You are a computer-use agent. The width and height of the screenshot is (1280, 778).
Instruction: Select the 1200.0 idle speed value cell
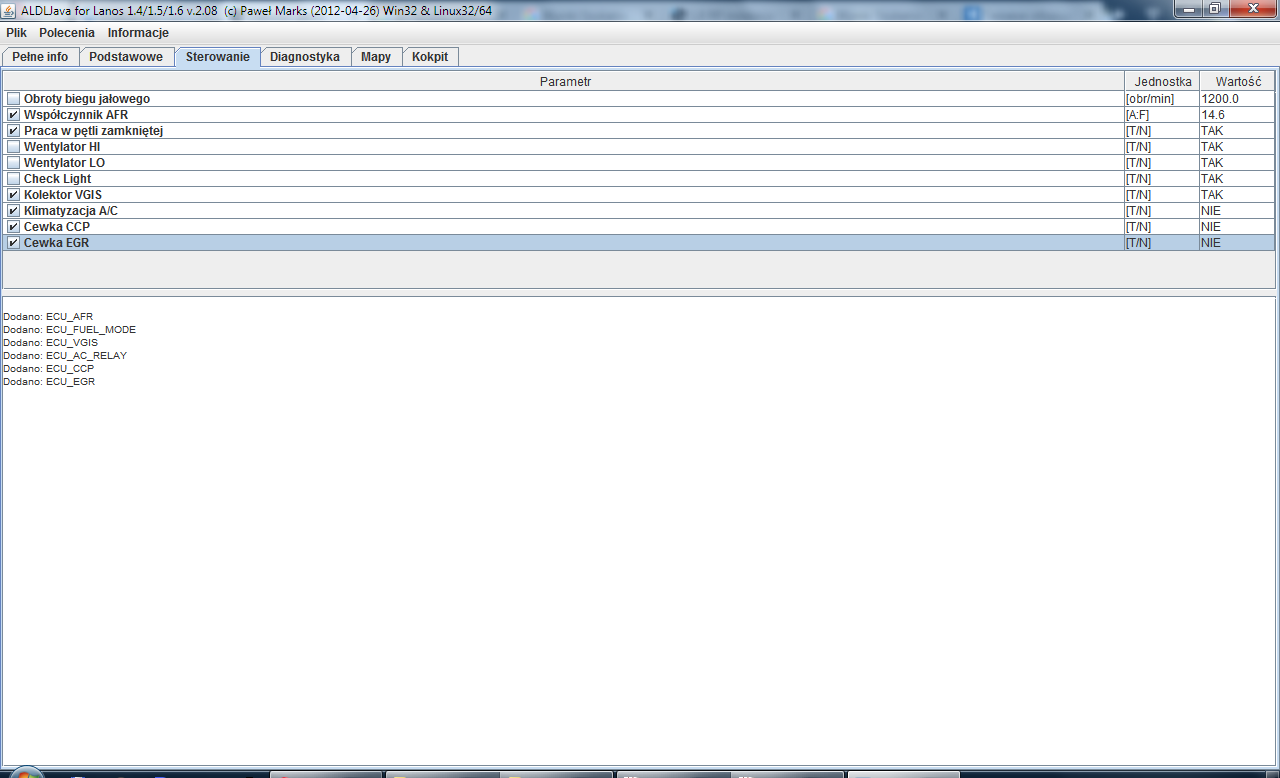[x=1237, y=99]
